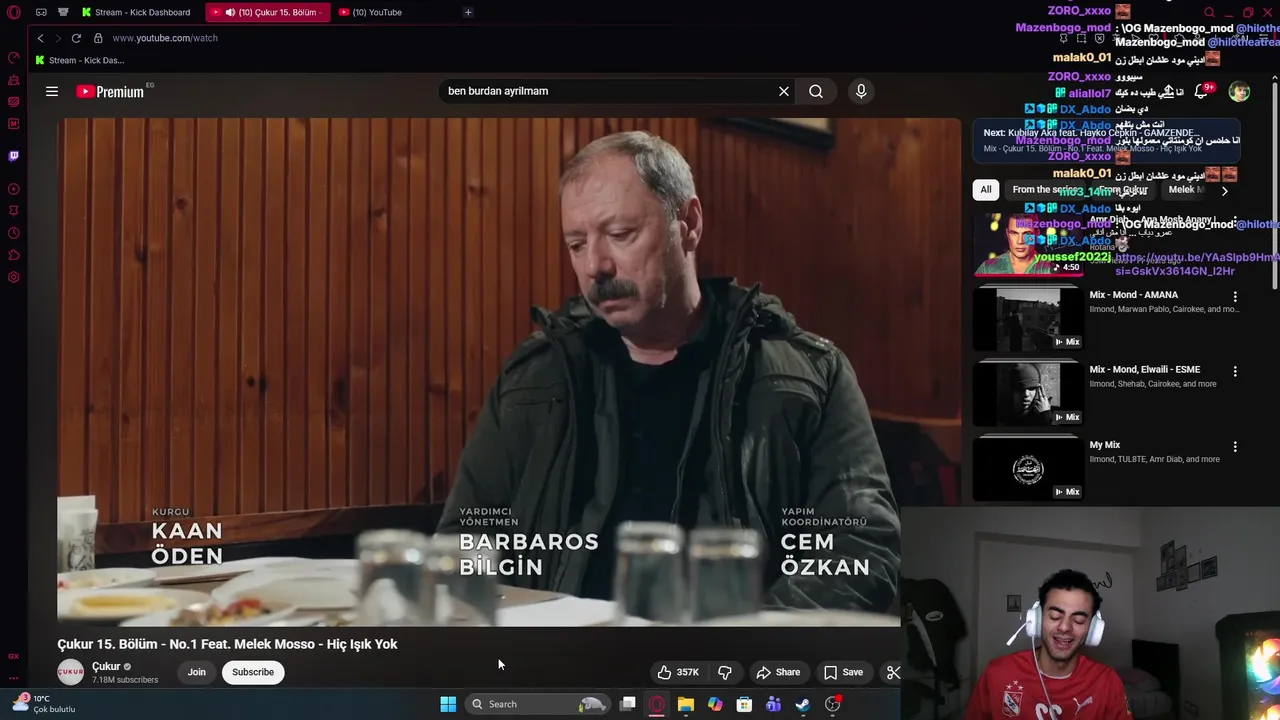The image size is (1280, 720).
Task: Create a clip with scissors button
Action: point(893,672)
